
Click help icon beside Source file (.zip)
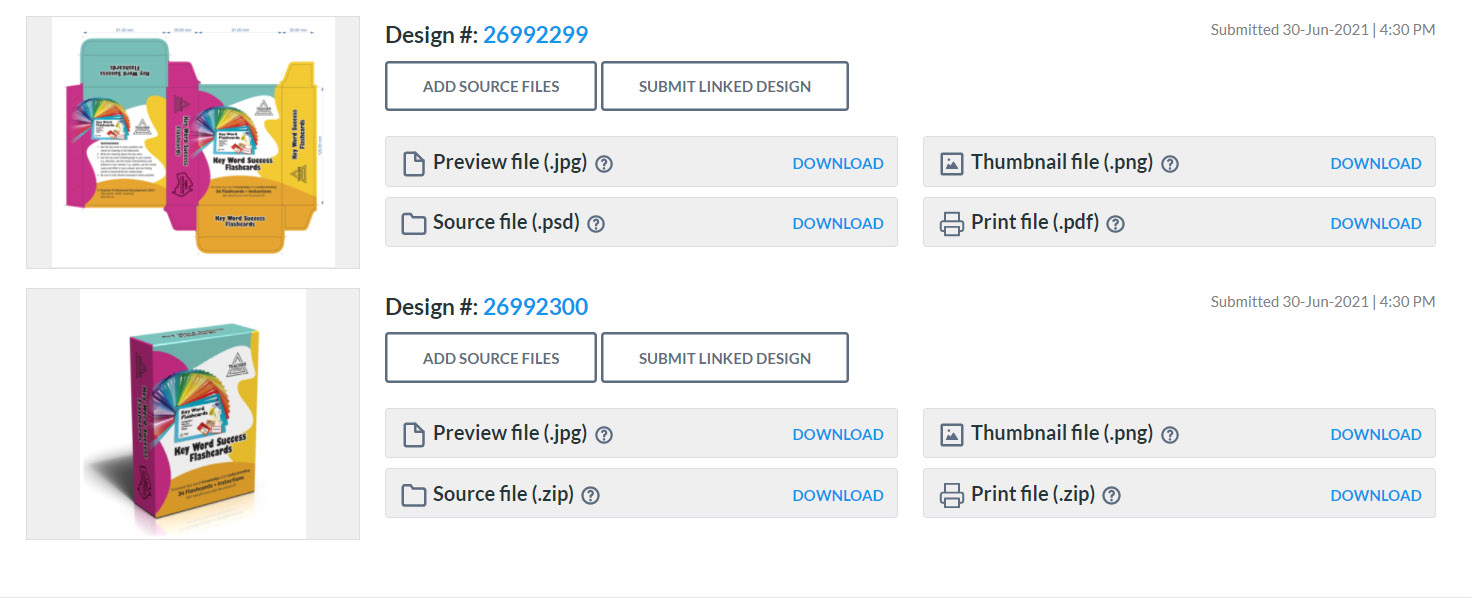pyautogui.click(x=590, y=495)
